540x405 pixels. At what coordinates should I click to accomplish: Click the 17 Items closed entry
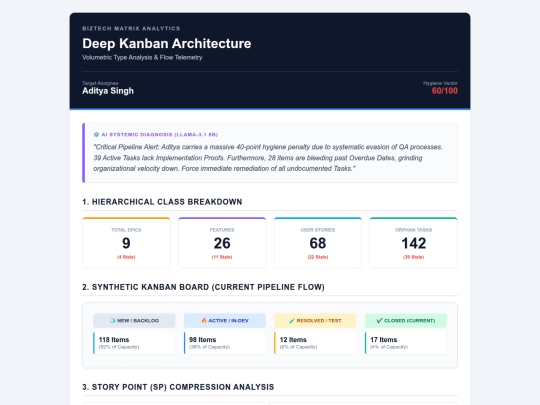[x=406, y=343]
